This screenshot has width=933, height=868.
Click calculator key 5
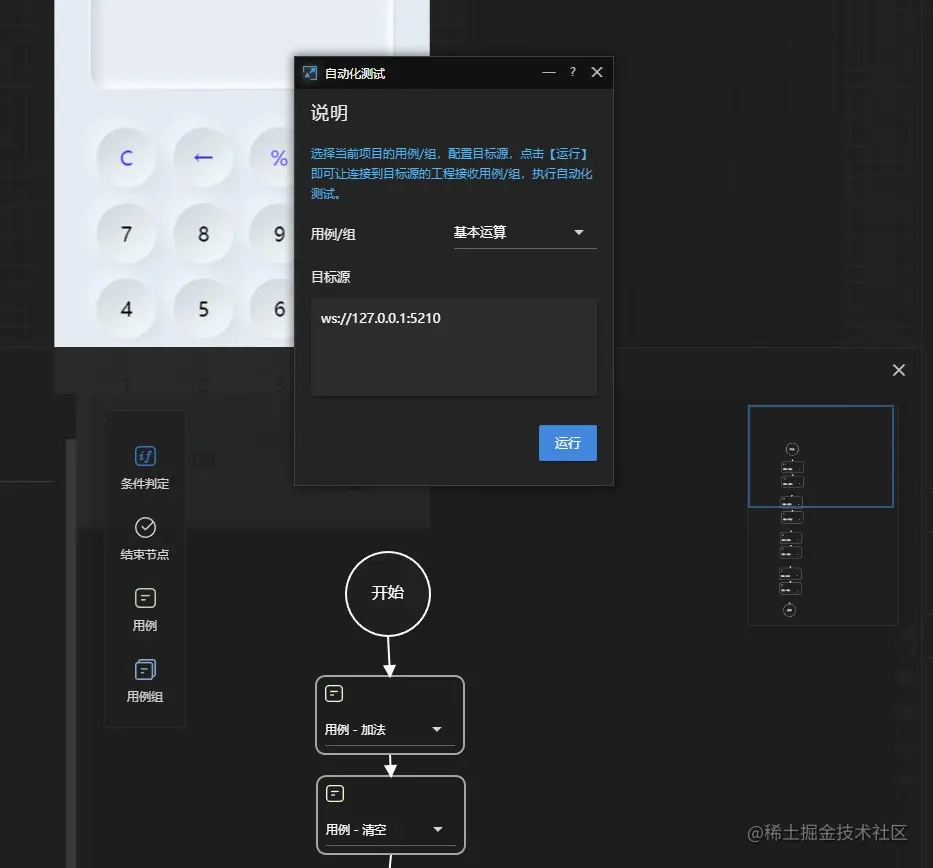pos(203,309)
